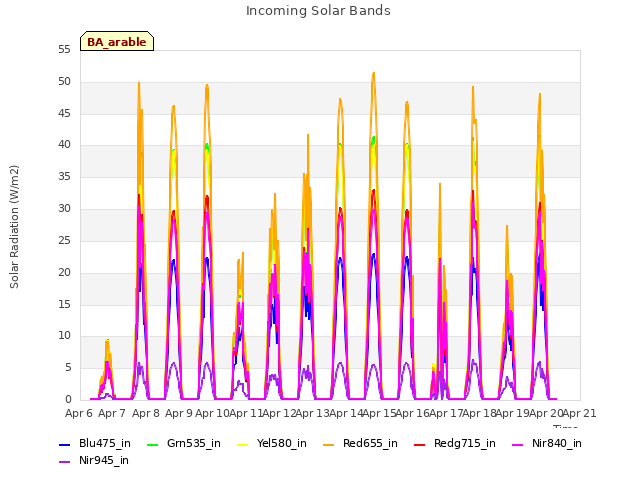Click the Apr 16 x-axis tick label

click(x=413, y=413)
